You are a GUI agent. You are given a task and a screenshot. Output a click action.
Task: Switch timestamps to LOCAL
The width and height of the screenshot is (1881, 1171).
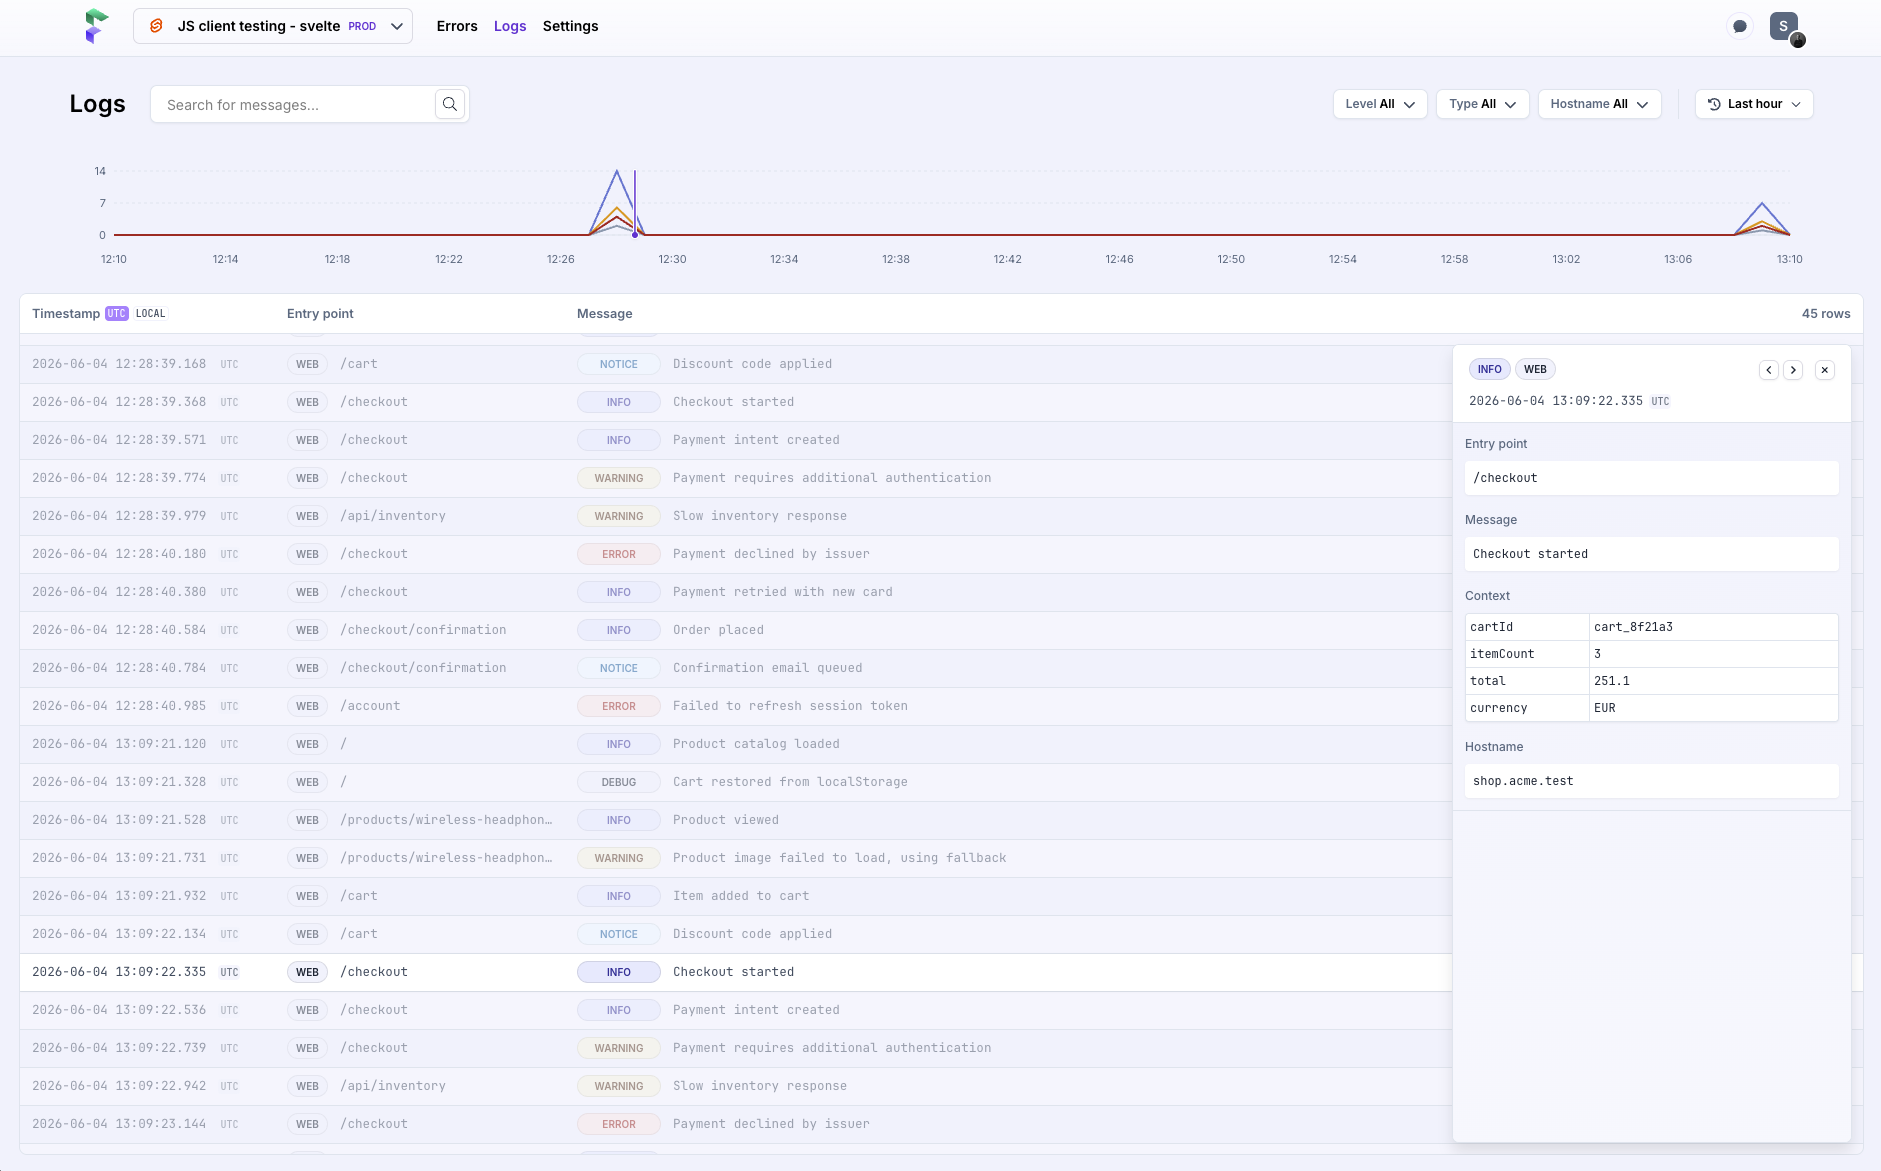coord(151,313)
